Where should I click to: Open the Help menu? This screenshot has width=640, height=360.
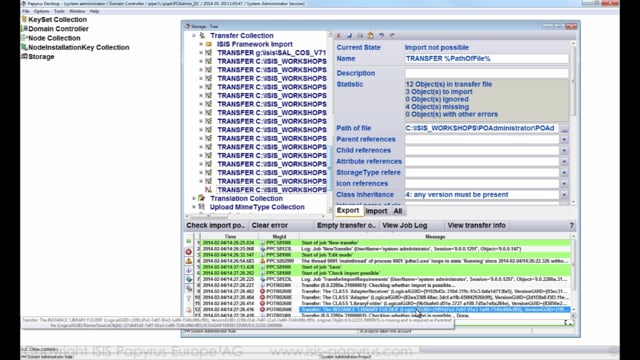pyautogui.click(x=94, y=11)
